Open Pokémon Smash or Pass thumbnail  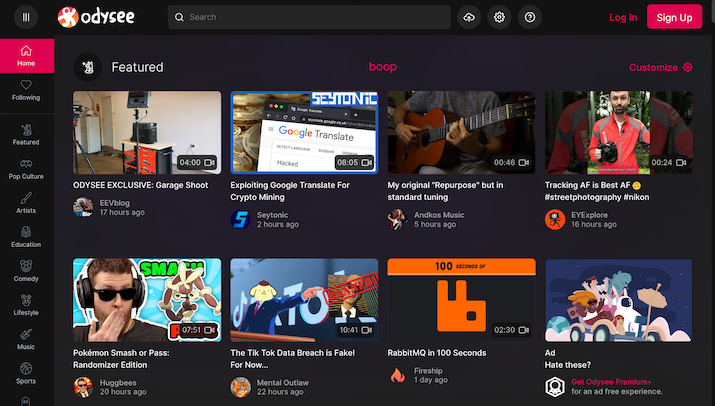(147, 300)
